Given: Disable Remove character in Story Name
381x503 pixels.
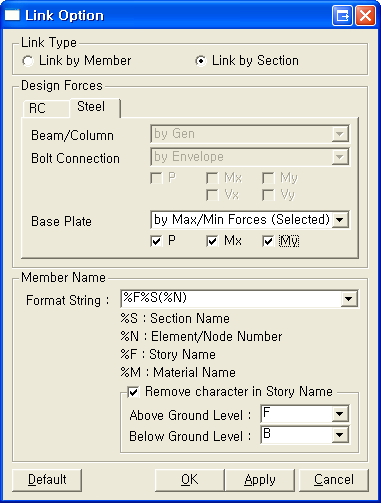Looking at the screenshot, I should click(x=133, y=392).
